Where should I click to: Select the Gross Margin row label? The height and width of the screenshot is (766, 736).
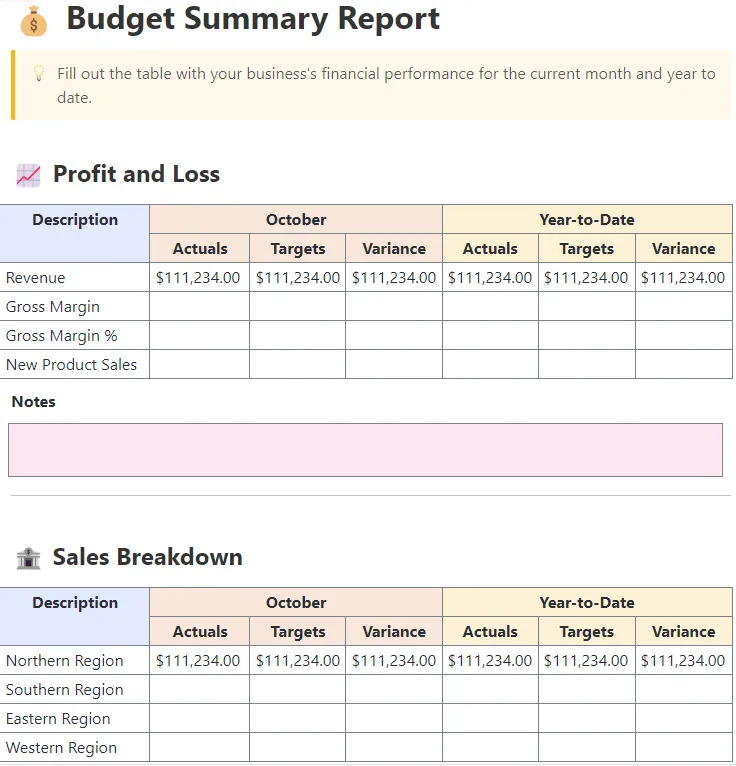click(x=53, y=307)
